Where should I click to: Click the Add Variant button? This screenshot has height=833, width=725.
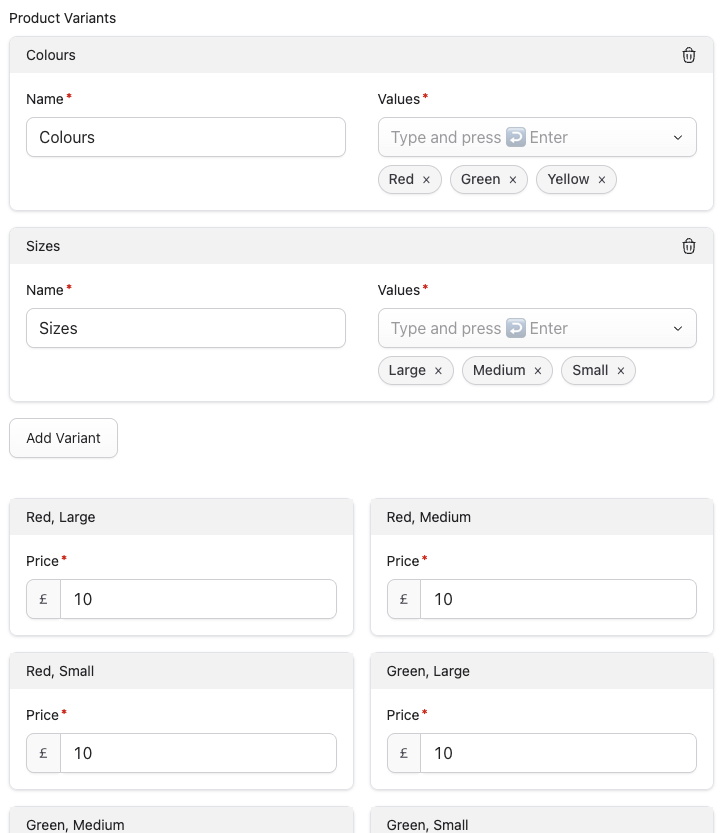(x=63, y=438)
